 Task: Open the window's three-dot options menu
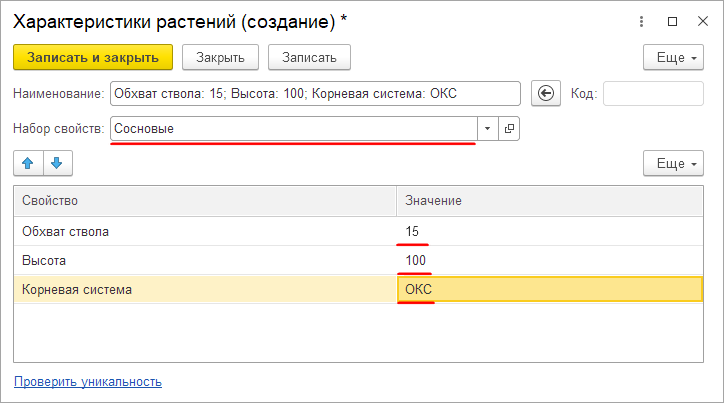pos(641,20)
